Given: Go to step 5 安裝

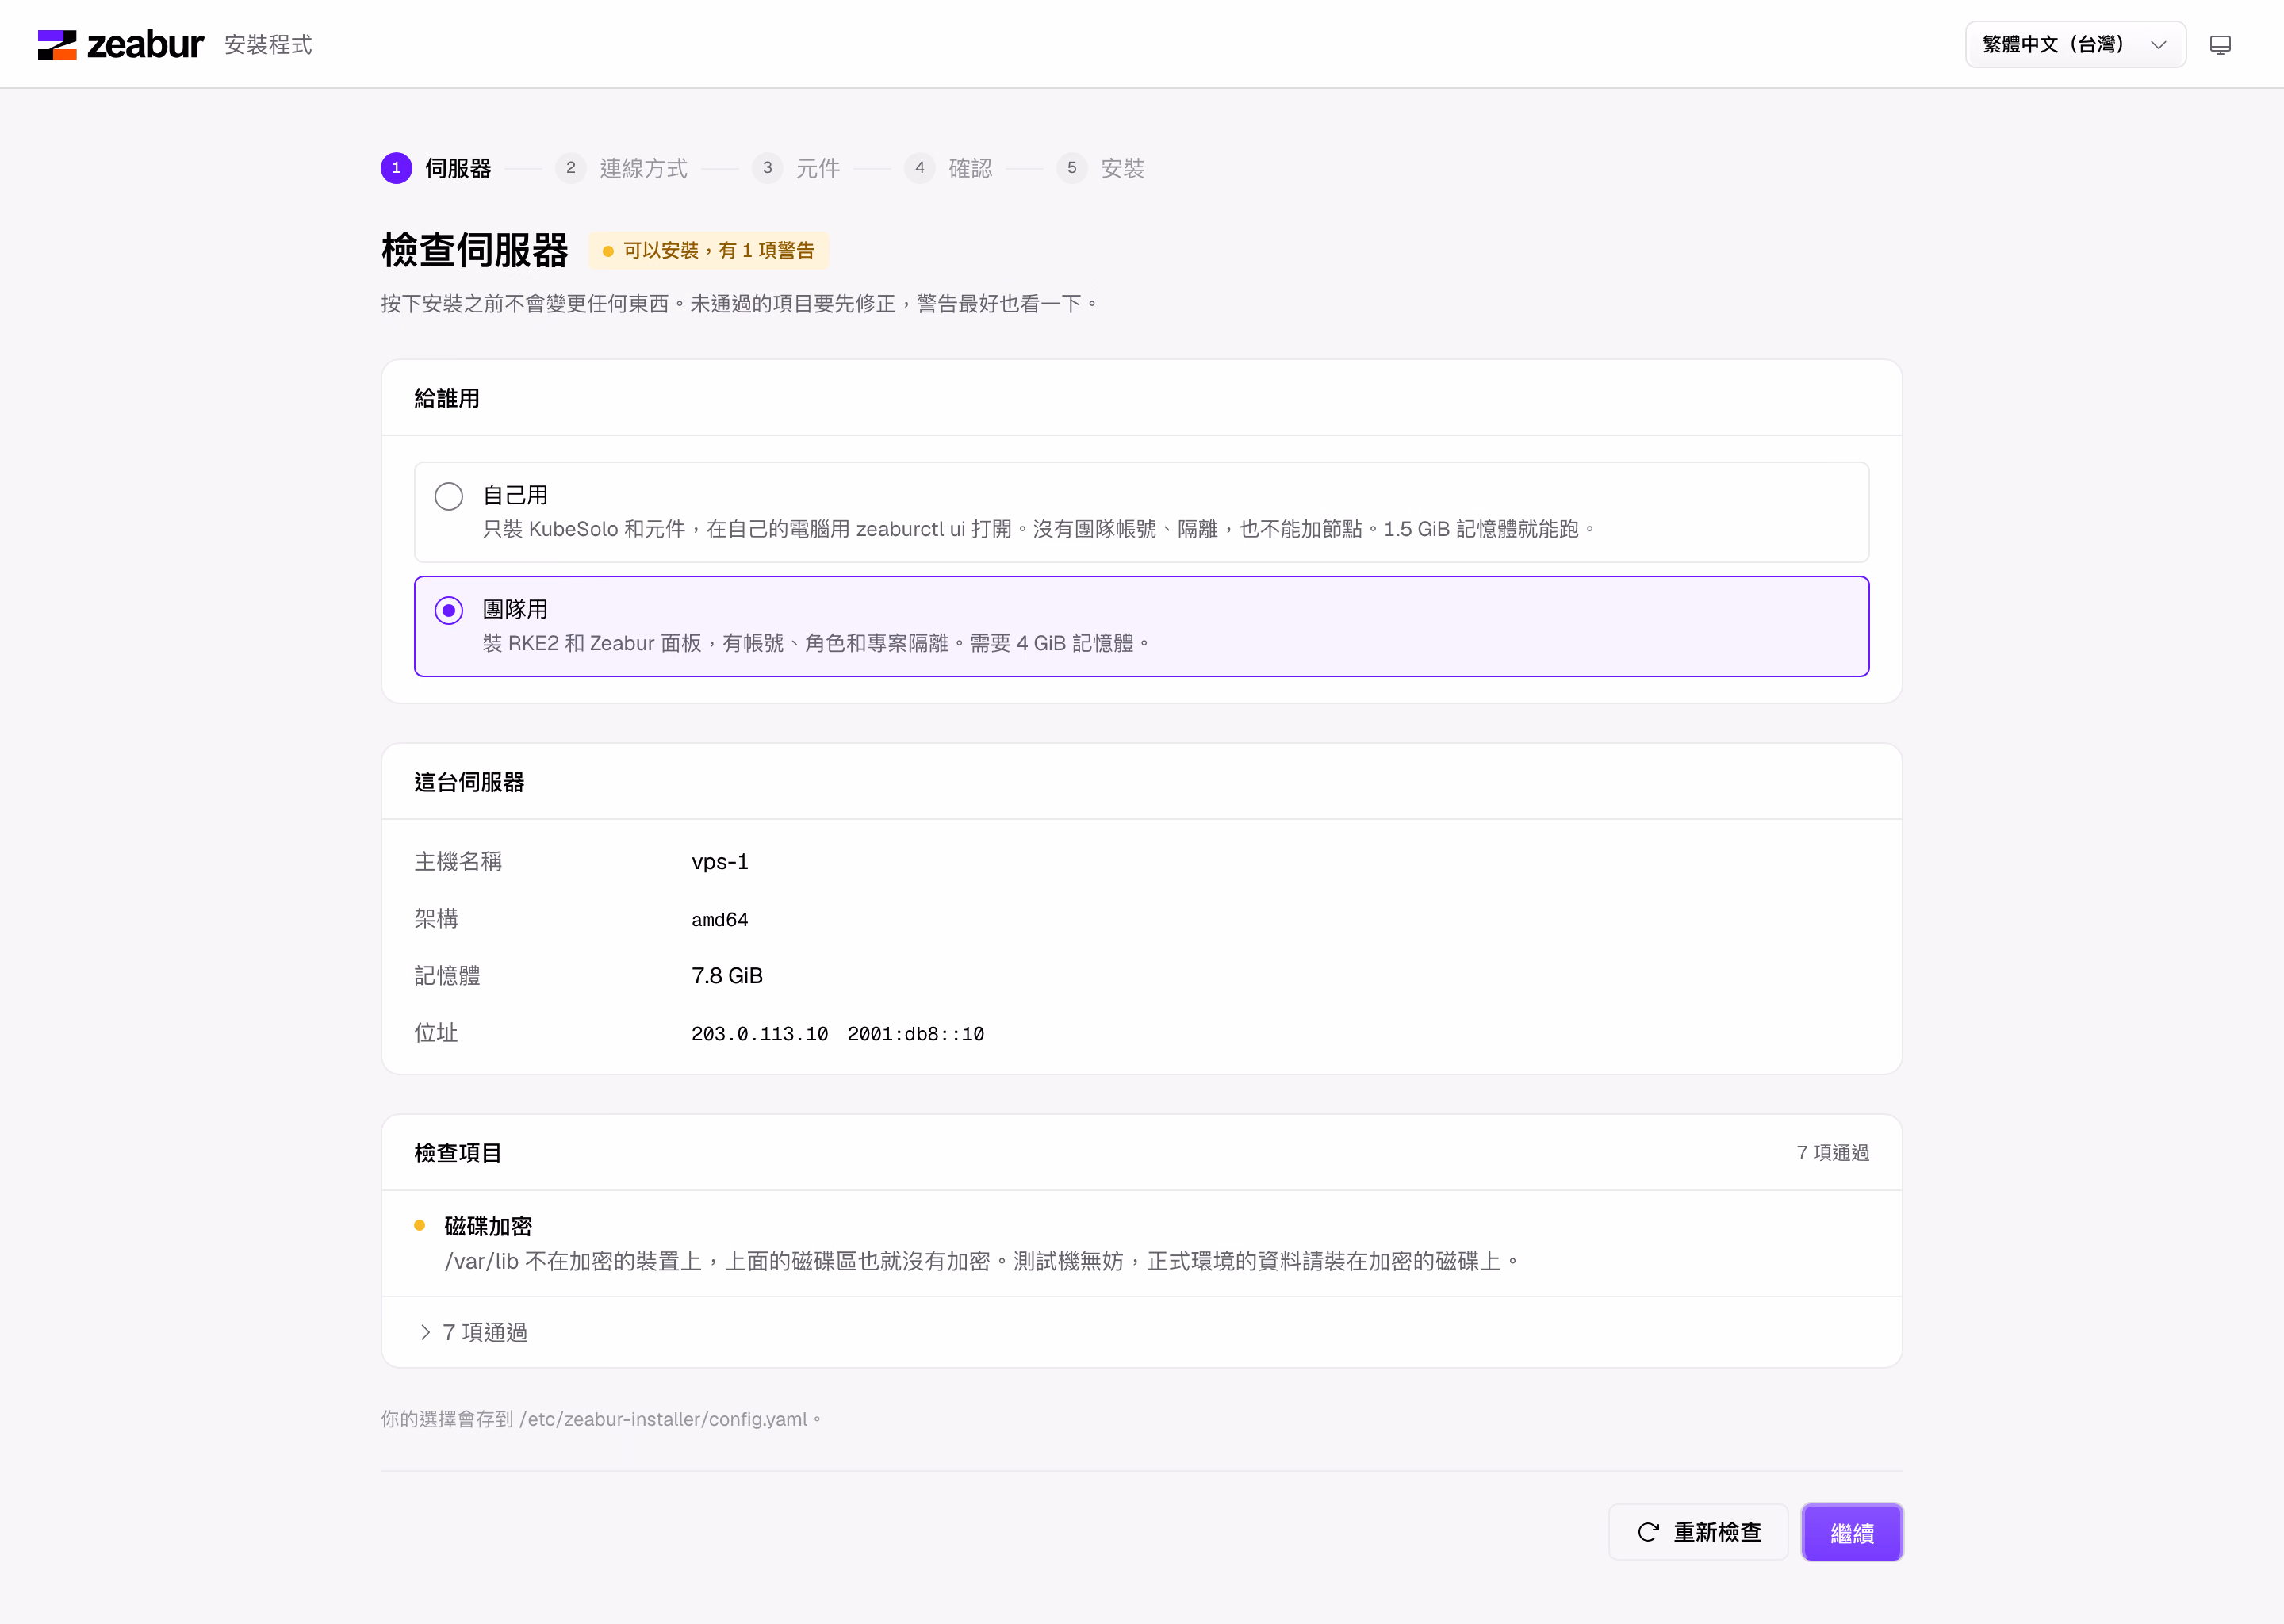Looking at the screenshot, I should tap(1100, 168).
